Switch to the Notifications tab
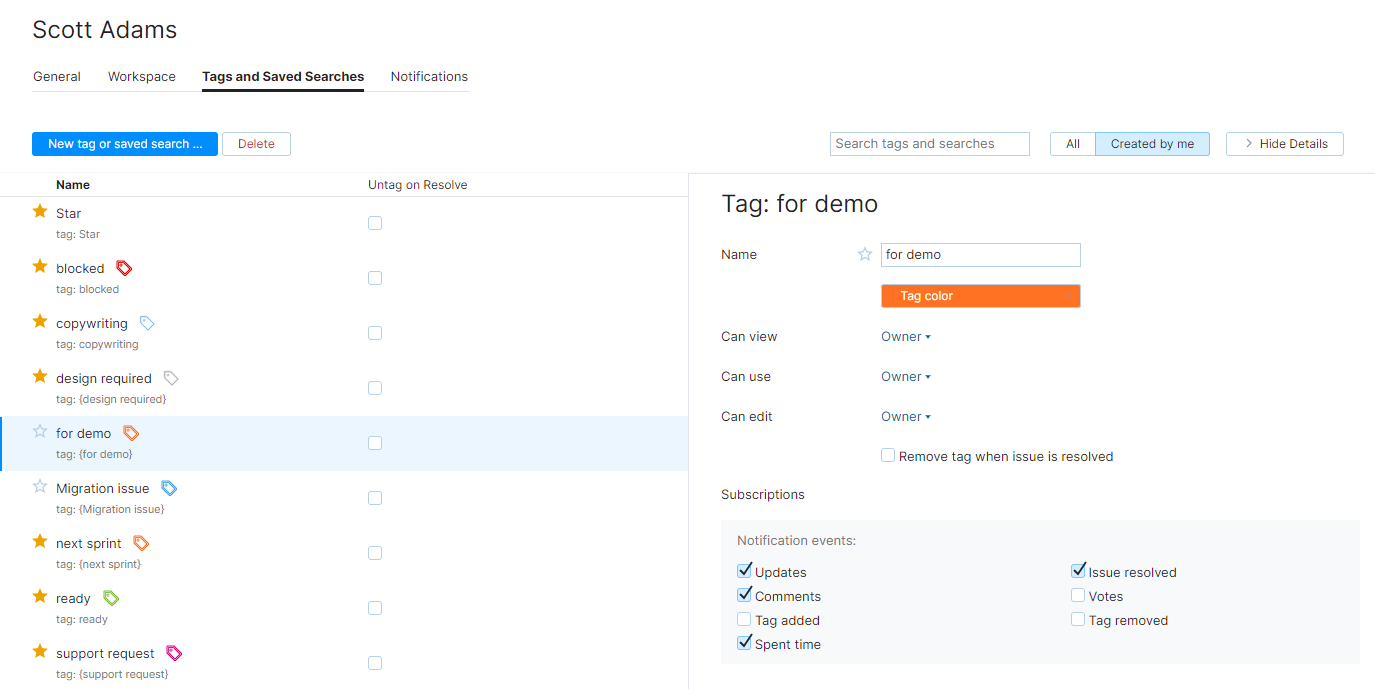 coord(429,76)
